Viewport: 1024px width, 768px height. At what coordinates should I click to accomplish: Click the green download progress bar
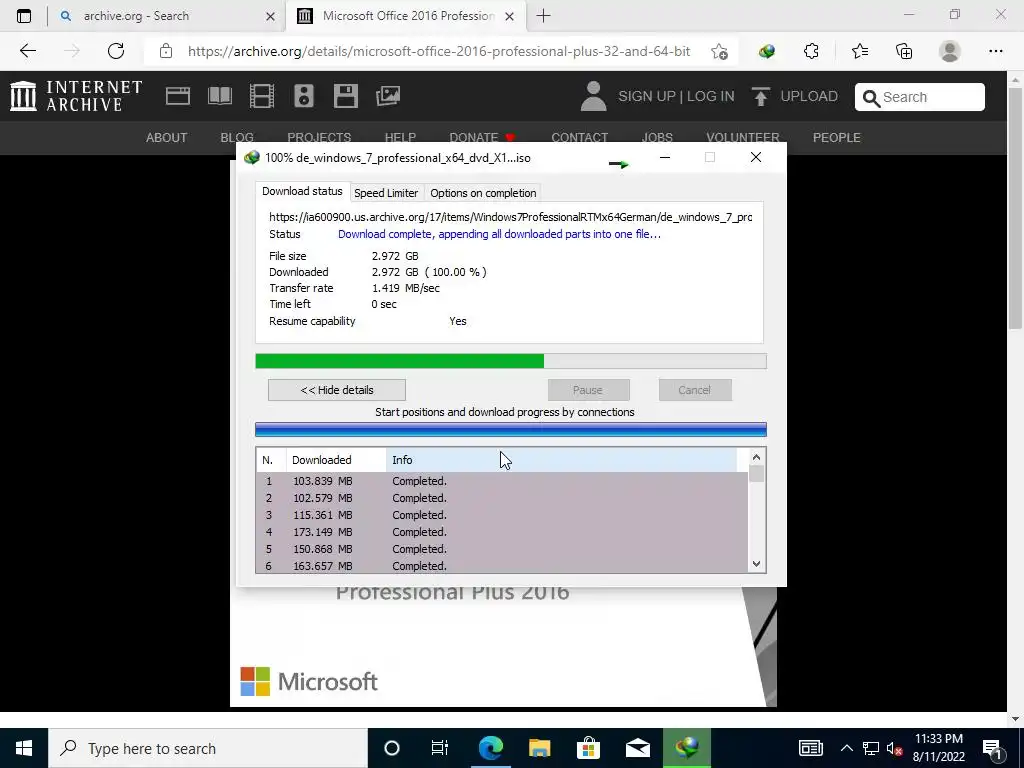click(511, 361)
